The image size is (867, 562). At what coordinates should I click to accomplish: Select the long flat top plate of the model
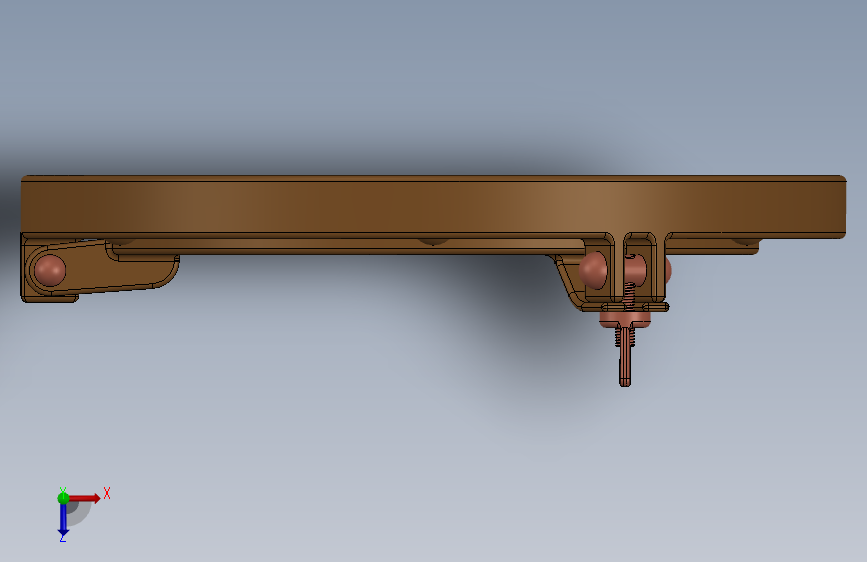pyautogui.click(x=434, y=207)
